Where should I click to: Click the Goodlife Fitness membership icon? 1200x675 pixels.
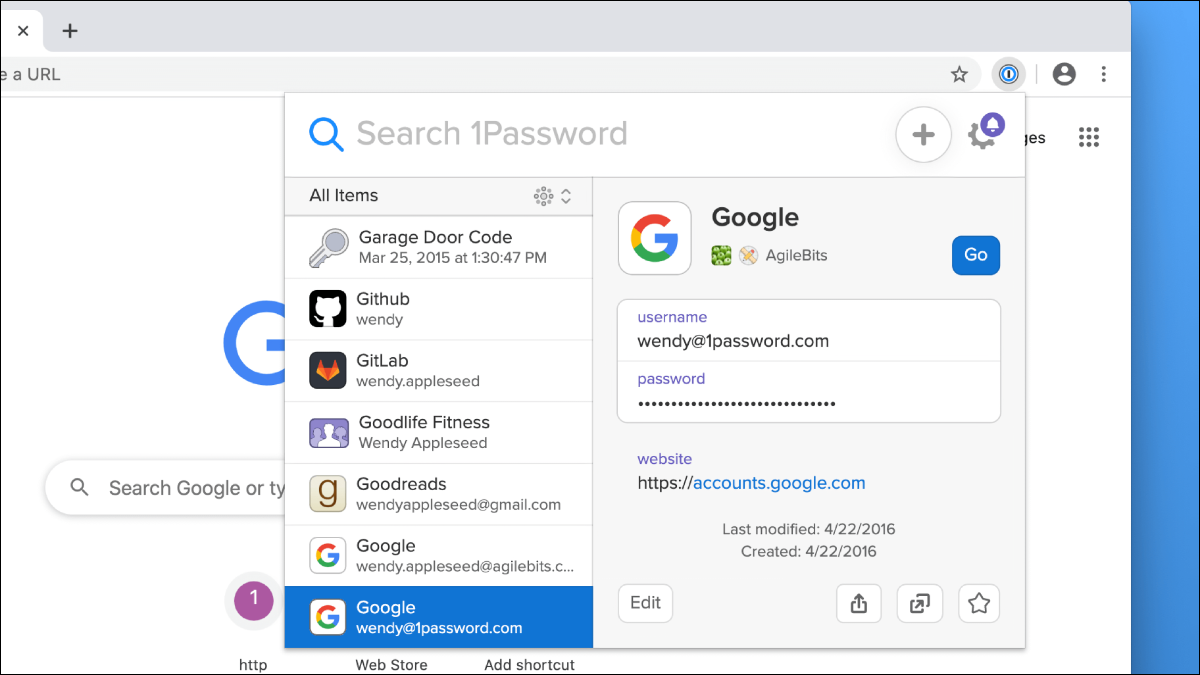click(328, 433)
